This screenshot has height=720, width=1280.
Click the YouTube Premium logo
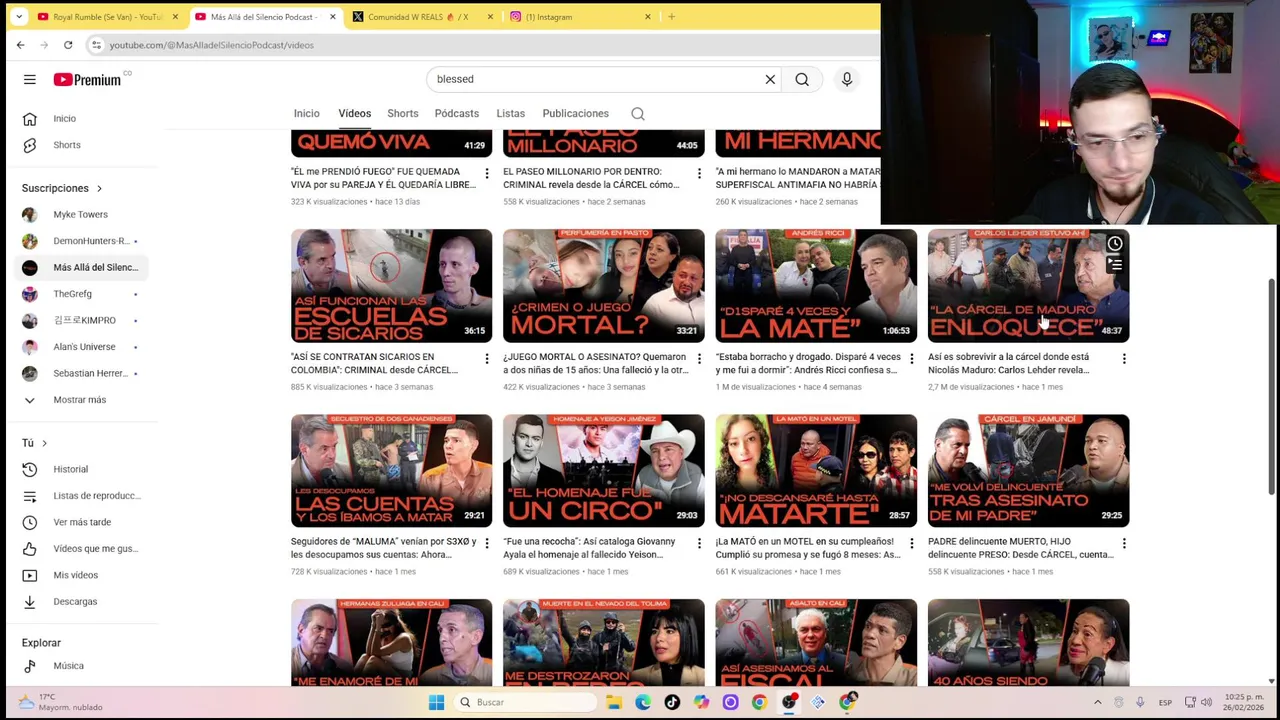point(87,79)
